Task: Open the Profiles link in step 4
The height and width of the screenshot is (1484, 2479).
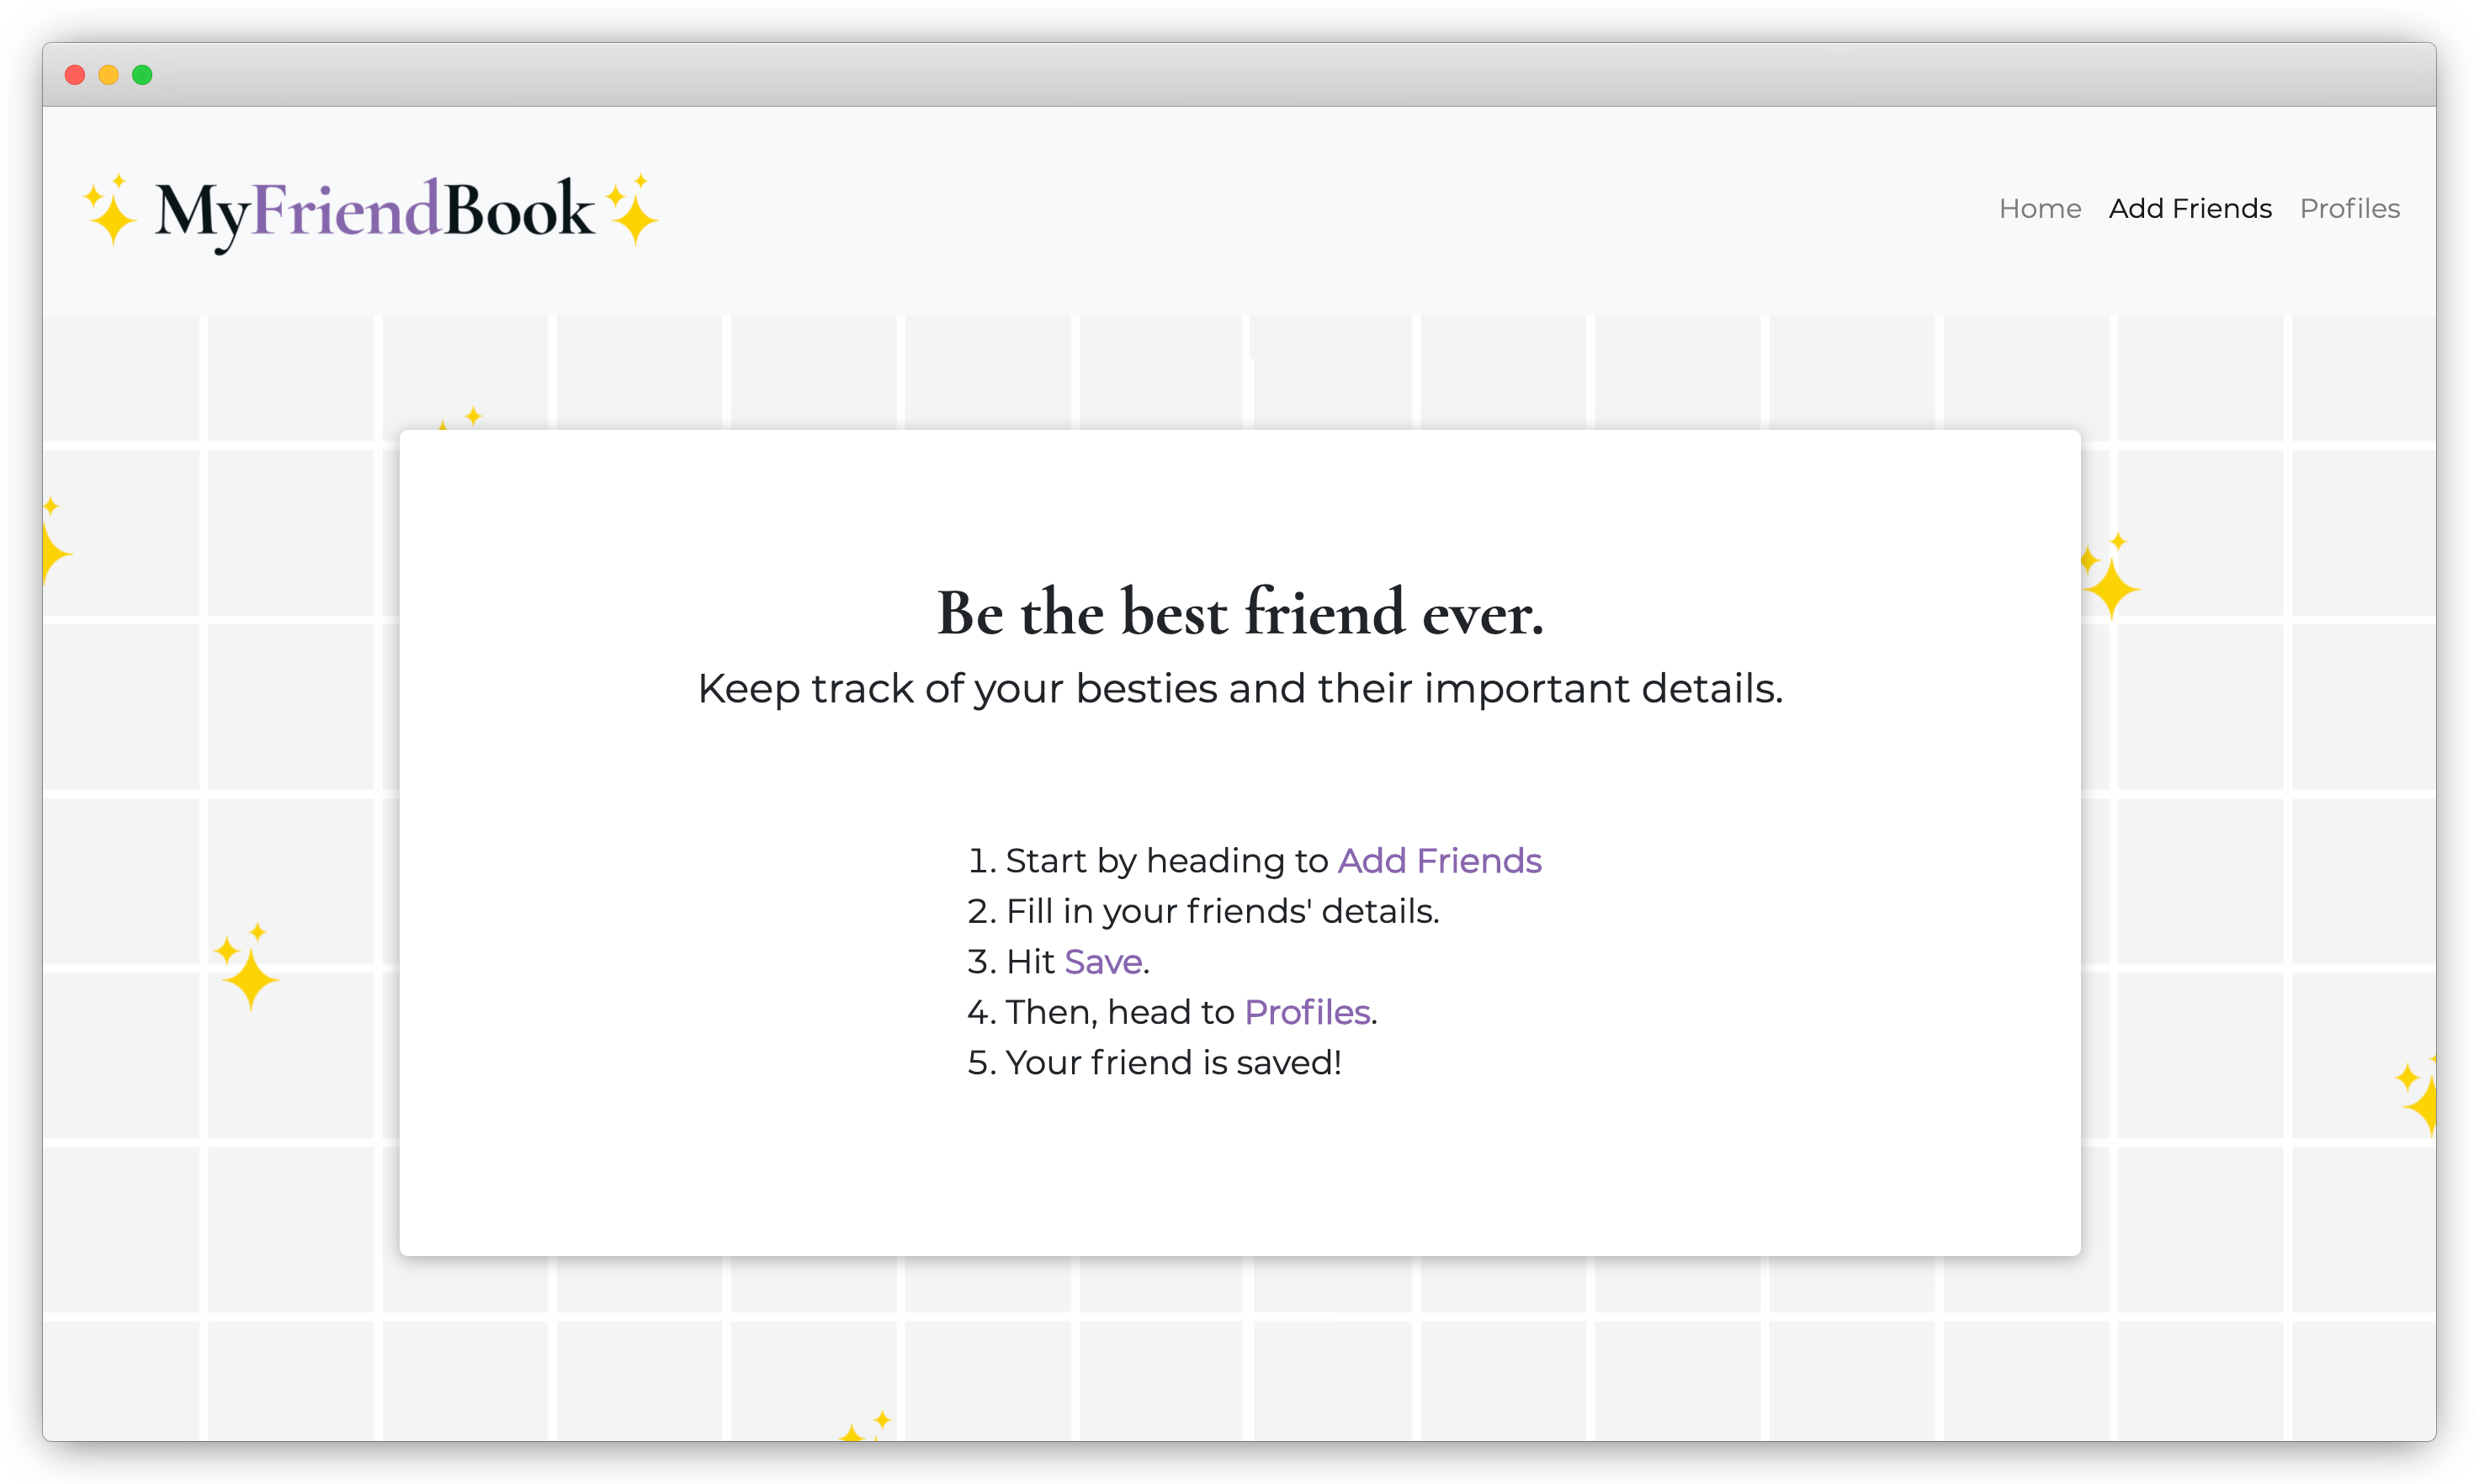Action: pos(1307,1012)
